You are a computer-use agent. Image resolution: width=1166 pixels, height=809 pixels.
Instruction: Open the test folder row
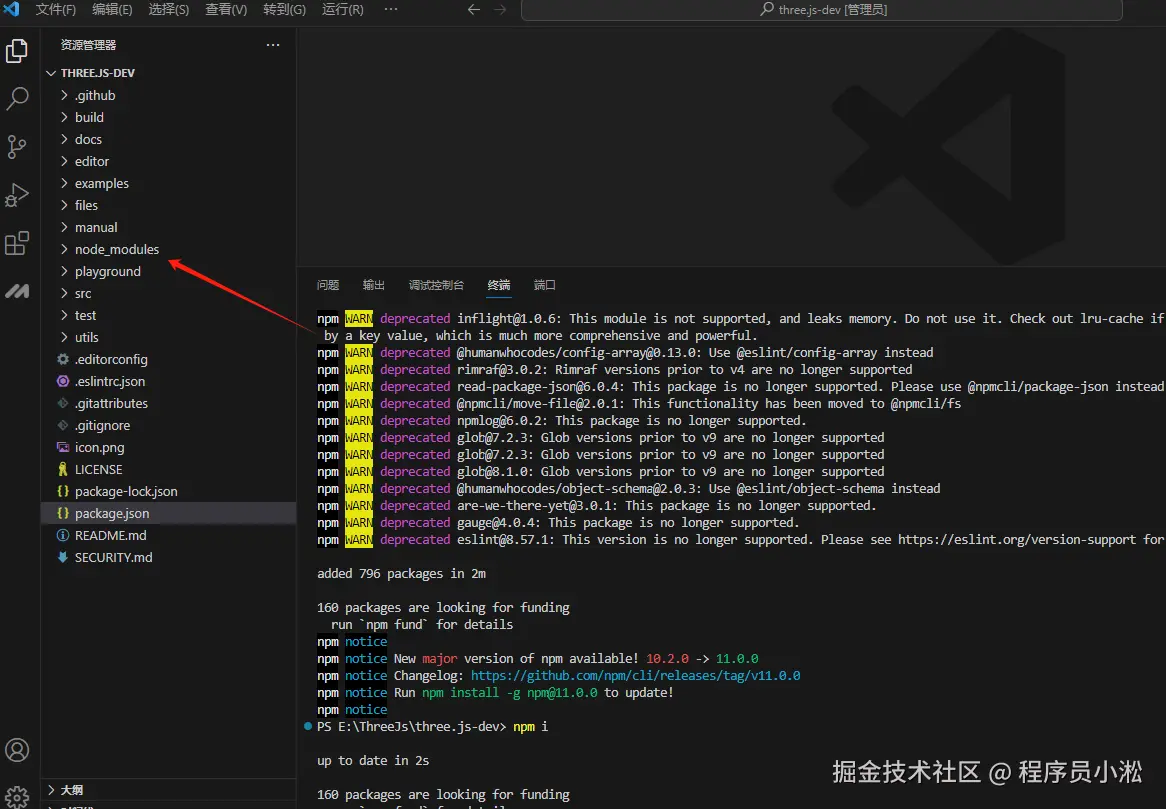pos(169,315)
